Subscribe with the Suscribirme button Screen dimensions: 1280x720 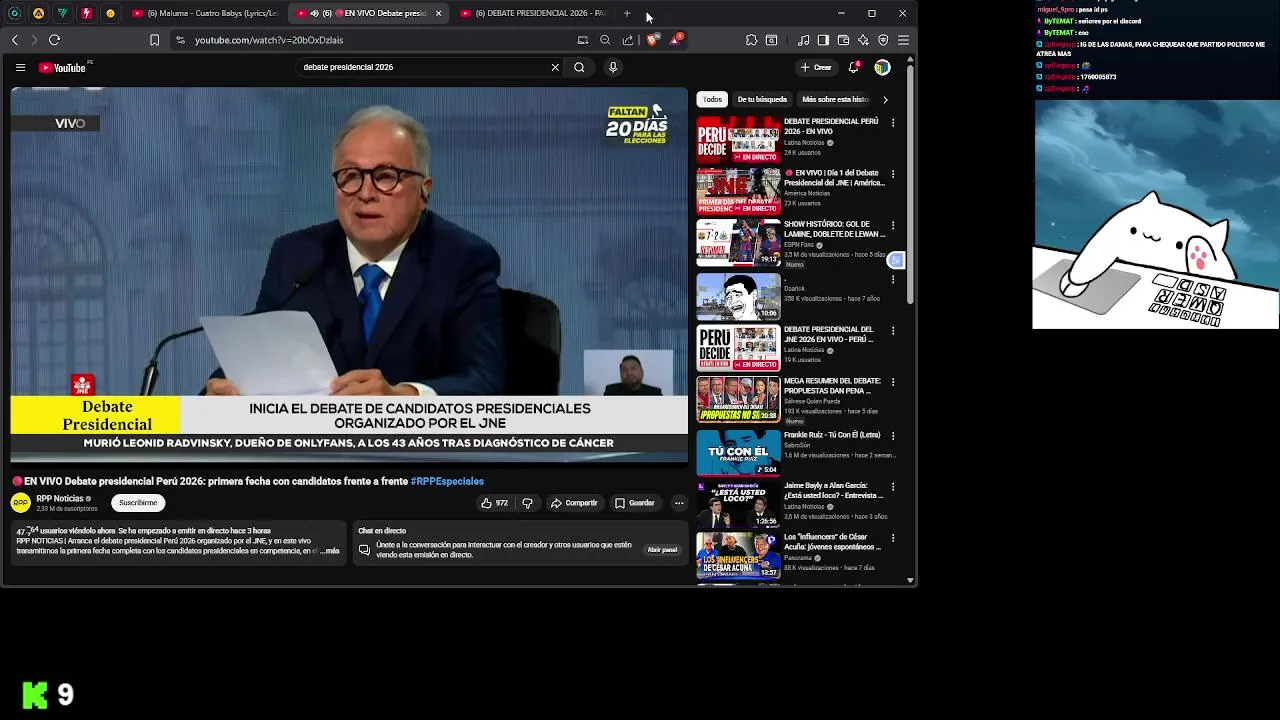138,503
